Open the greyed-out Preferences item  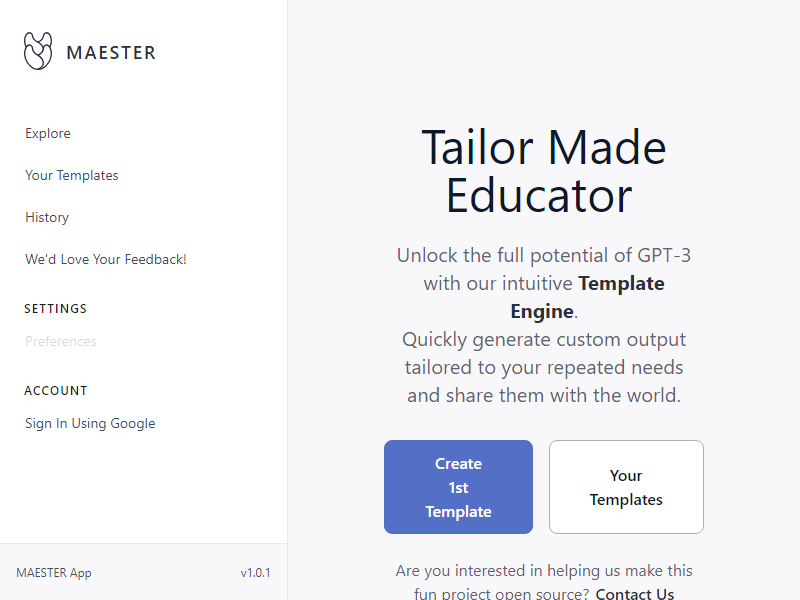click(61, 342)
